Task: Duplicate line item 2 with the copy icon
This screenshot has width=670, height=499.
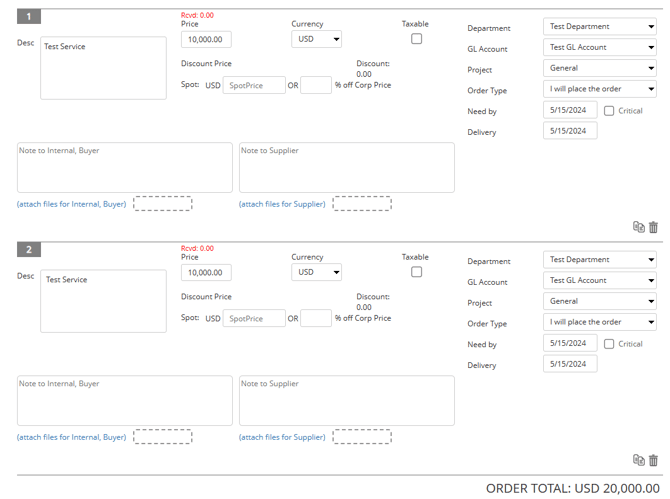Action: pos(639,460)
